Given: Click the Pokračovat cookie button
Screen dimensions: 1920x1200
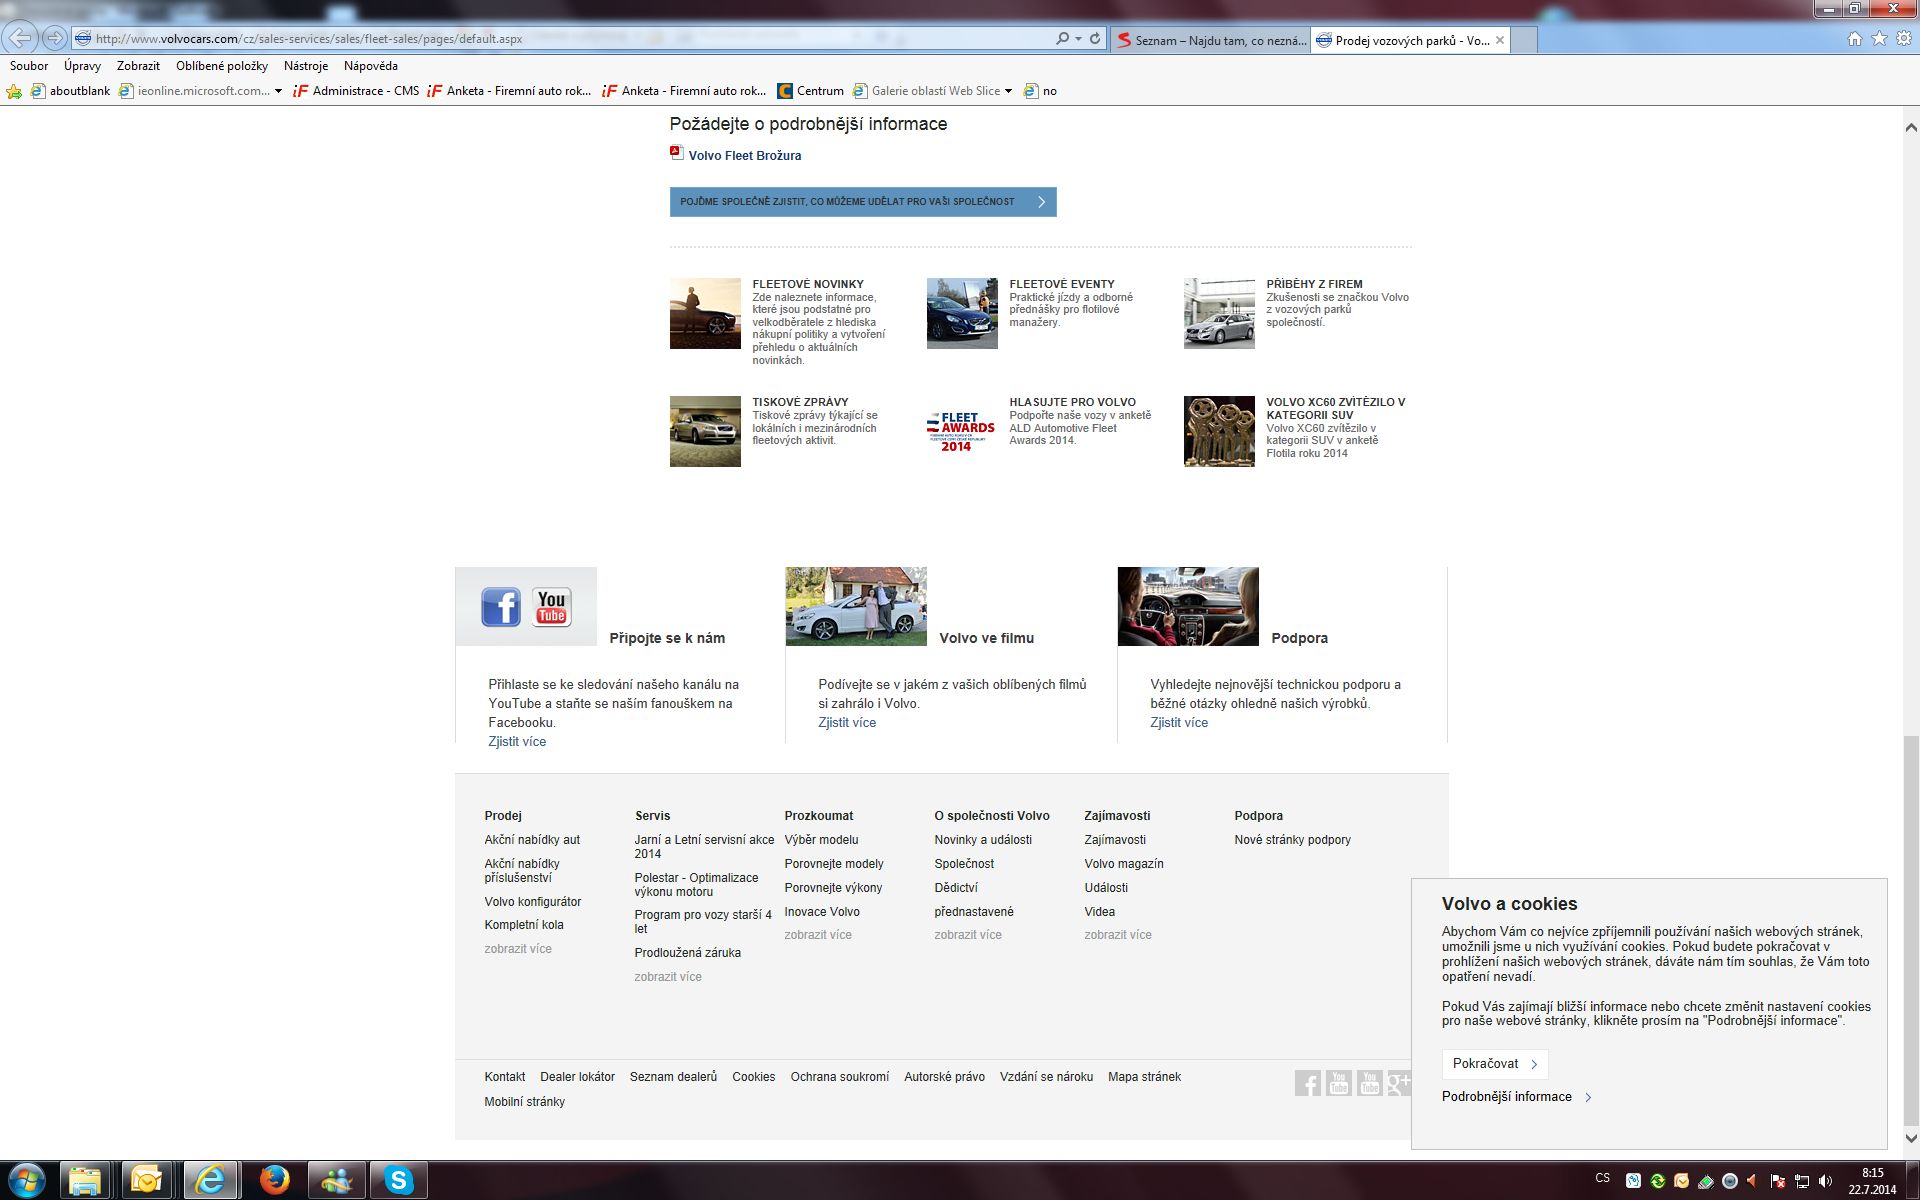Looking at the screenshot, I should [x=1495, y=1064].
